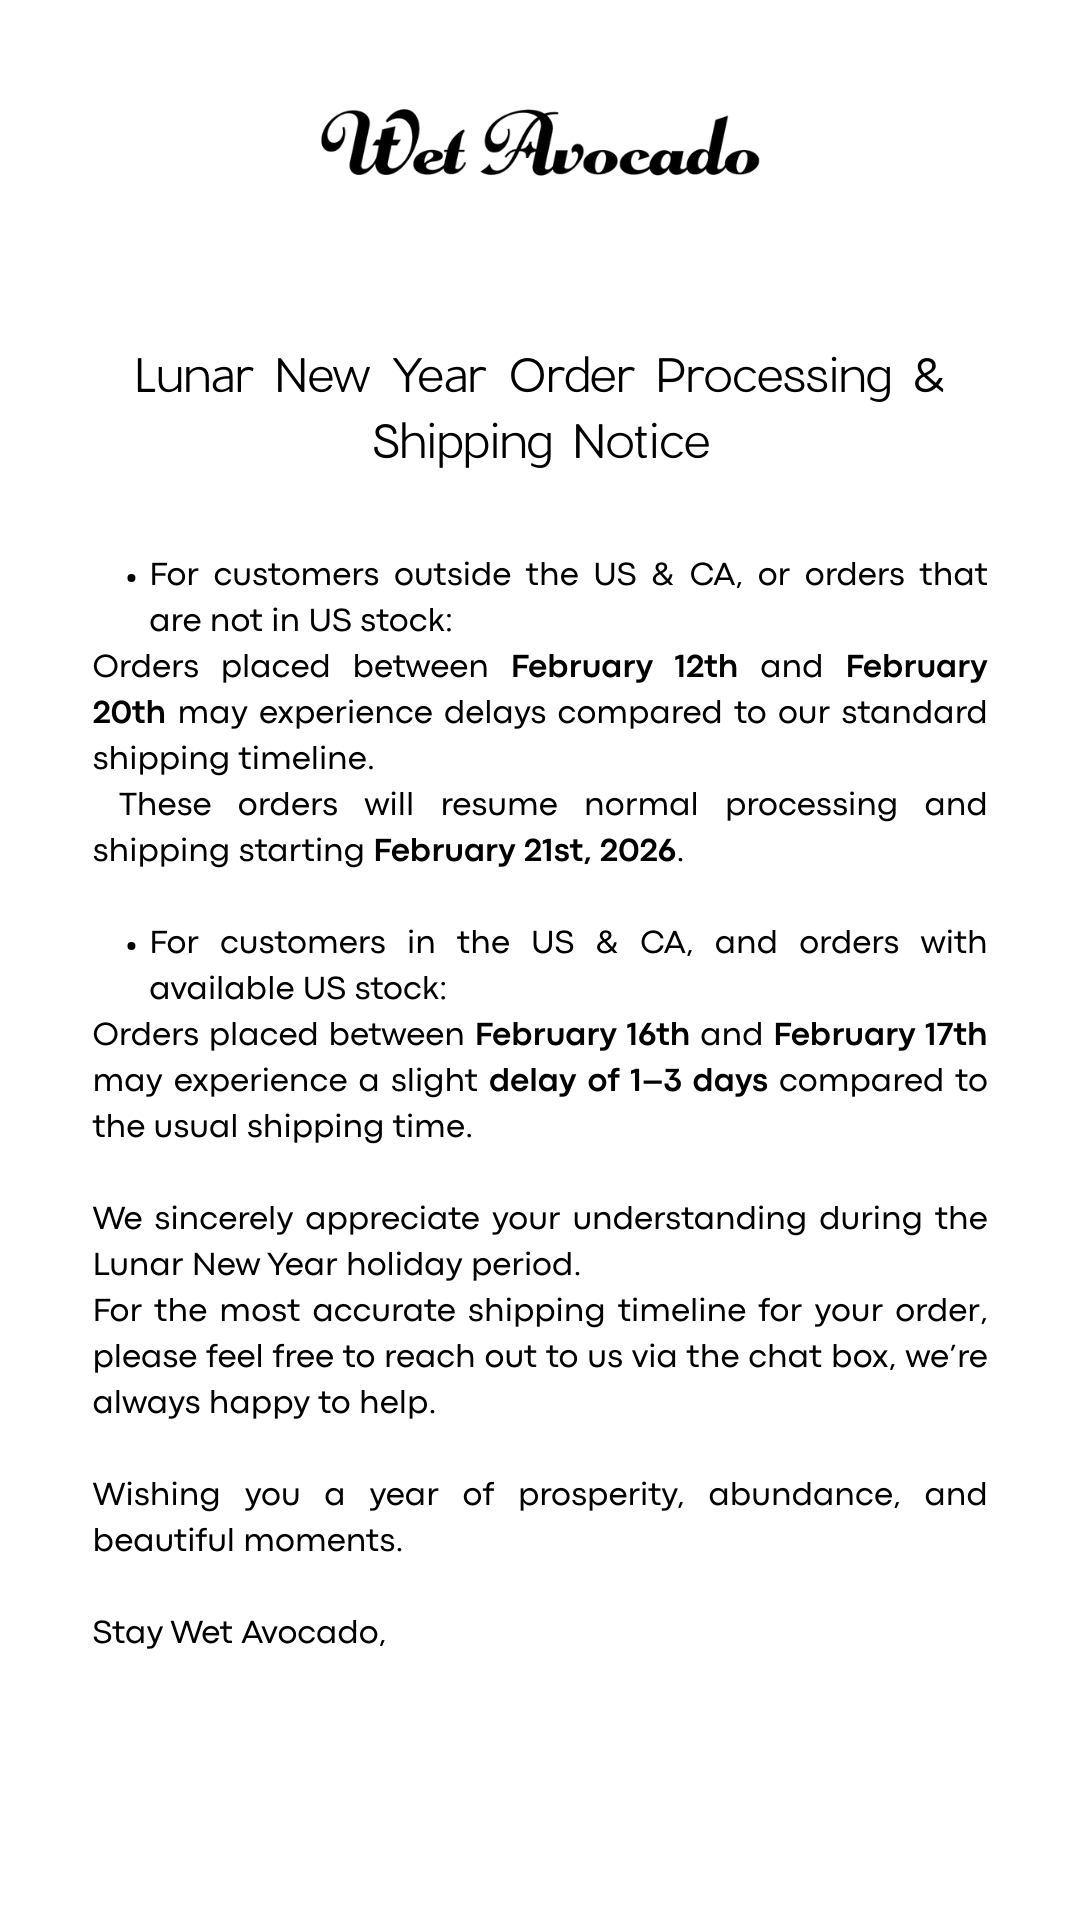Click the Lunar New Year notice heading

click(x=540, y=408)
